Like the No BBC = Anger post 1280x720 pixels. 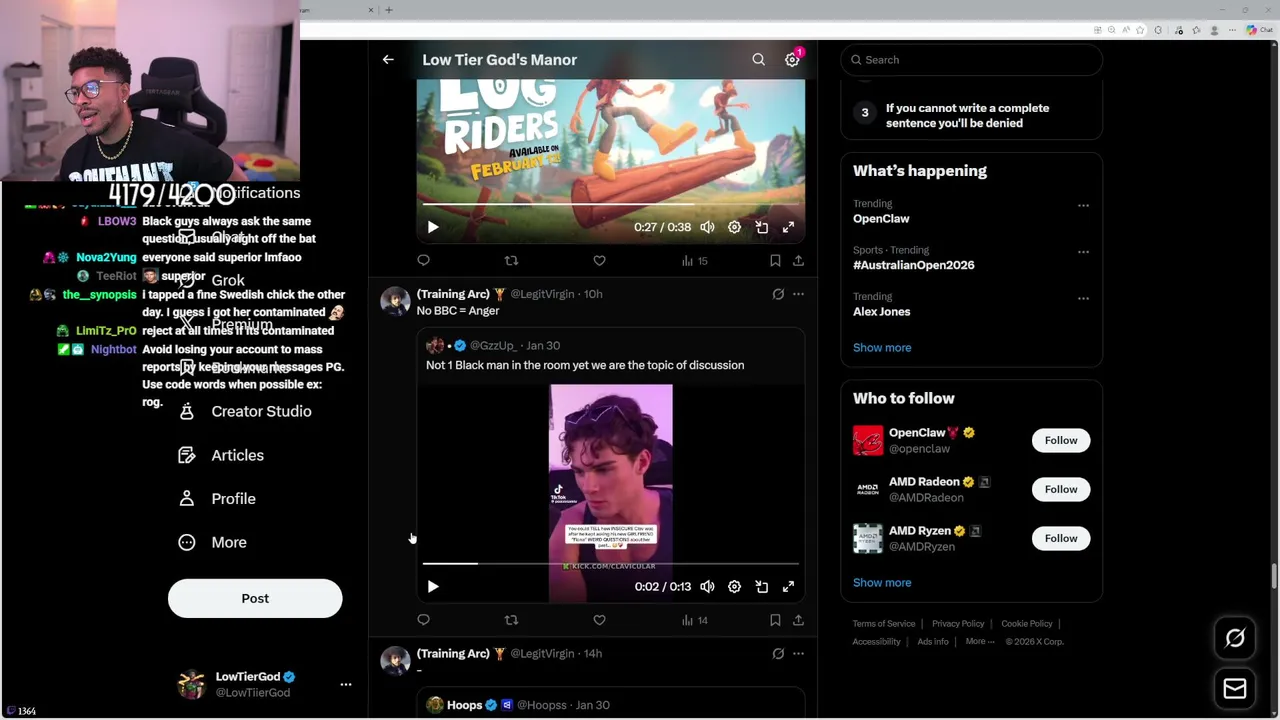click(x=599, y=620)
